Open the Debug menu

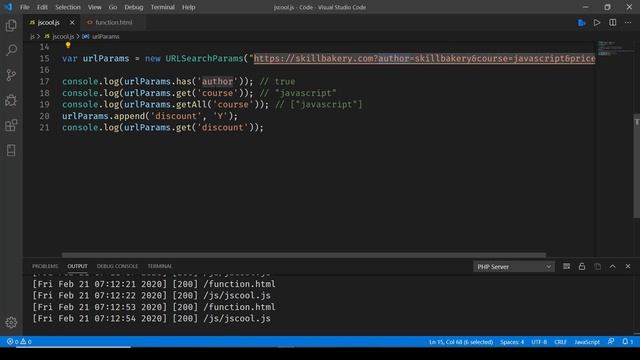[x=133, y=7]
